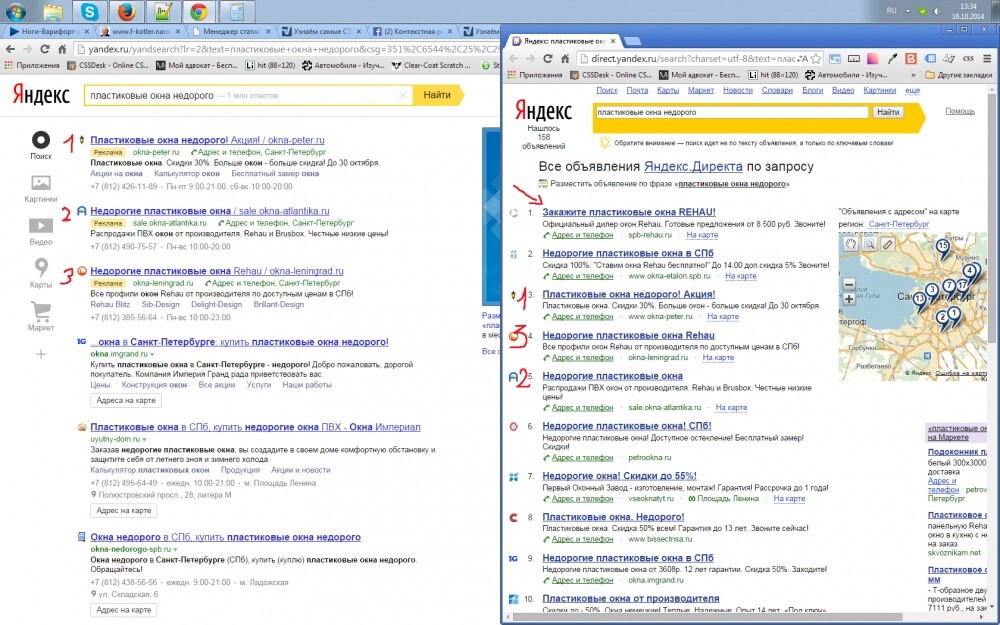This screenshot has width=1000, height=625.
Task: Open Маркет cart icon in the left sidebar
Action: tap(41, 311)
